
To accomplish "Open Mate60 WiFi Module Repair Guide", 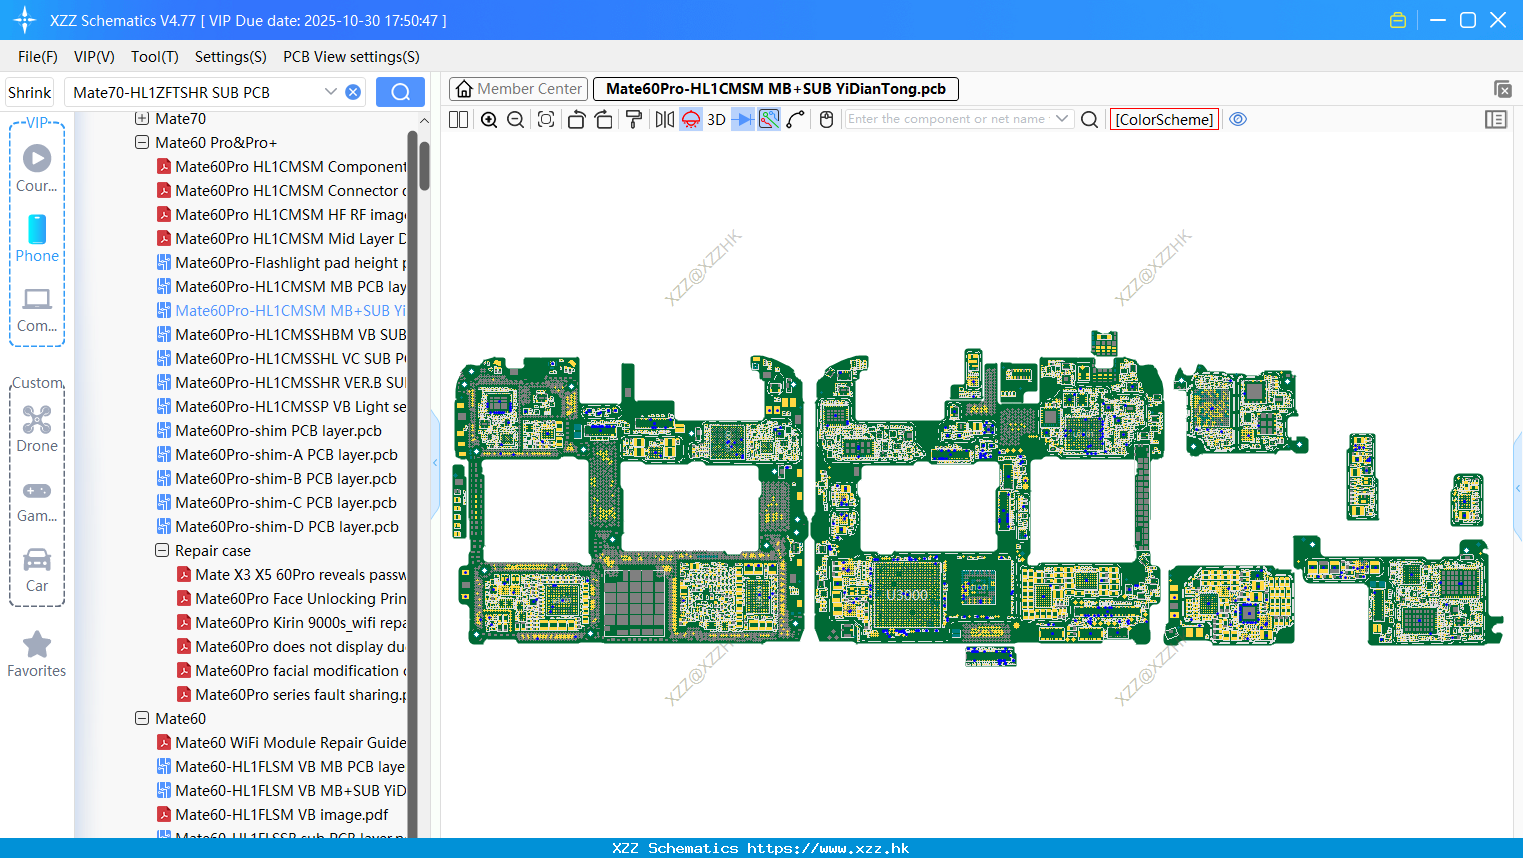I will (281, 743).
